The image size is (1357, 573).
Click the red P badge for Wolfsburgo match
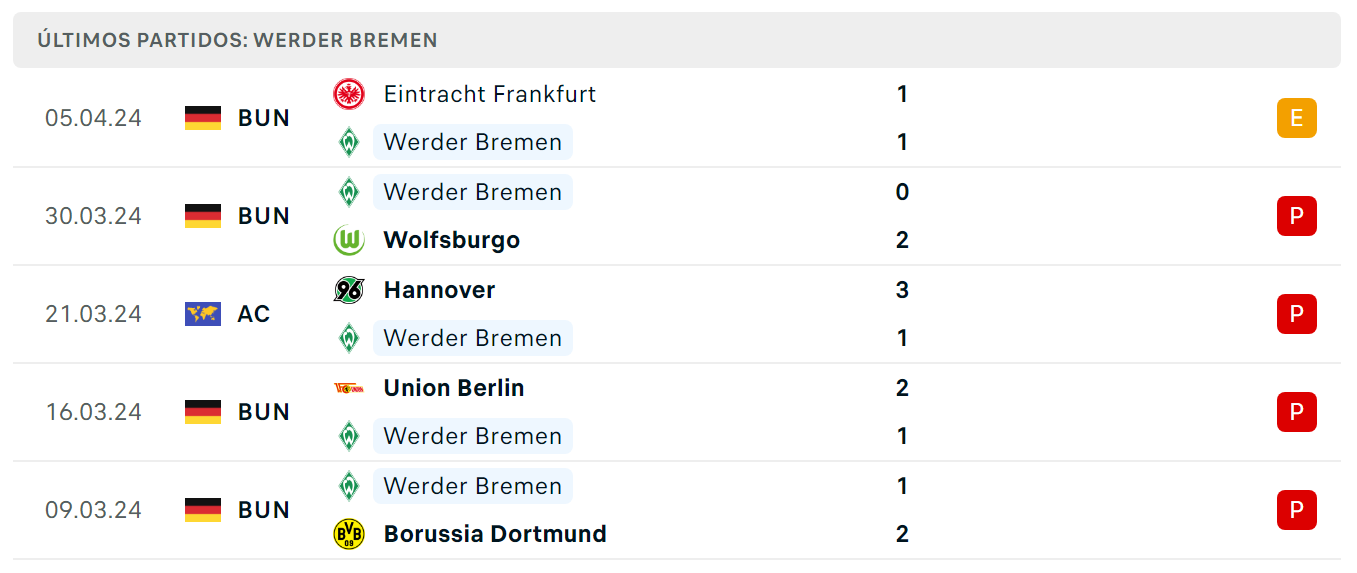click(1297, 216)
